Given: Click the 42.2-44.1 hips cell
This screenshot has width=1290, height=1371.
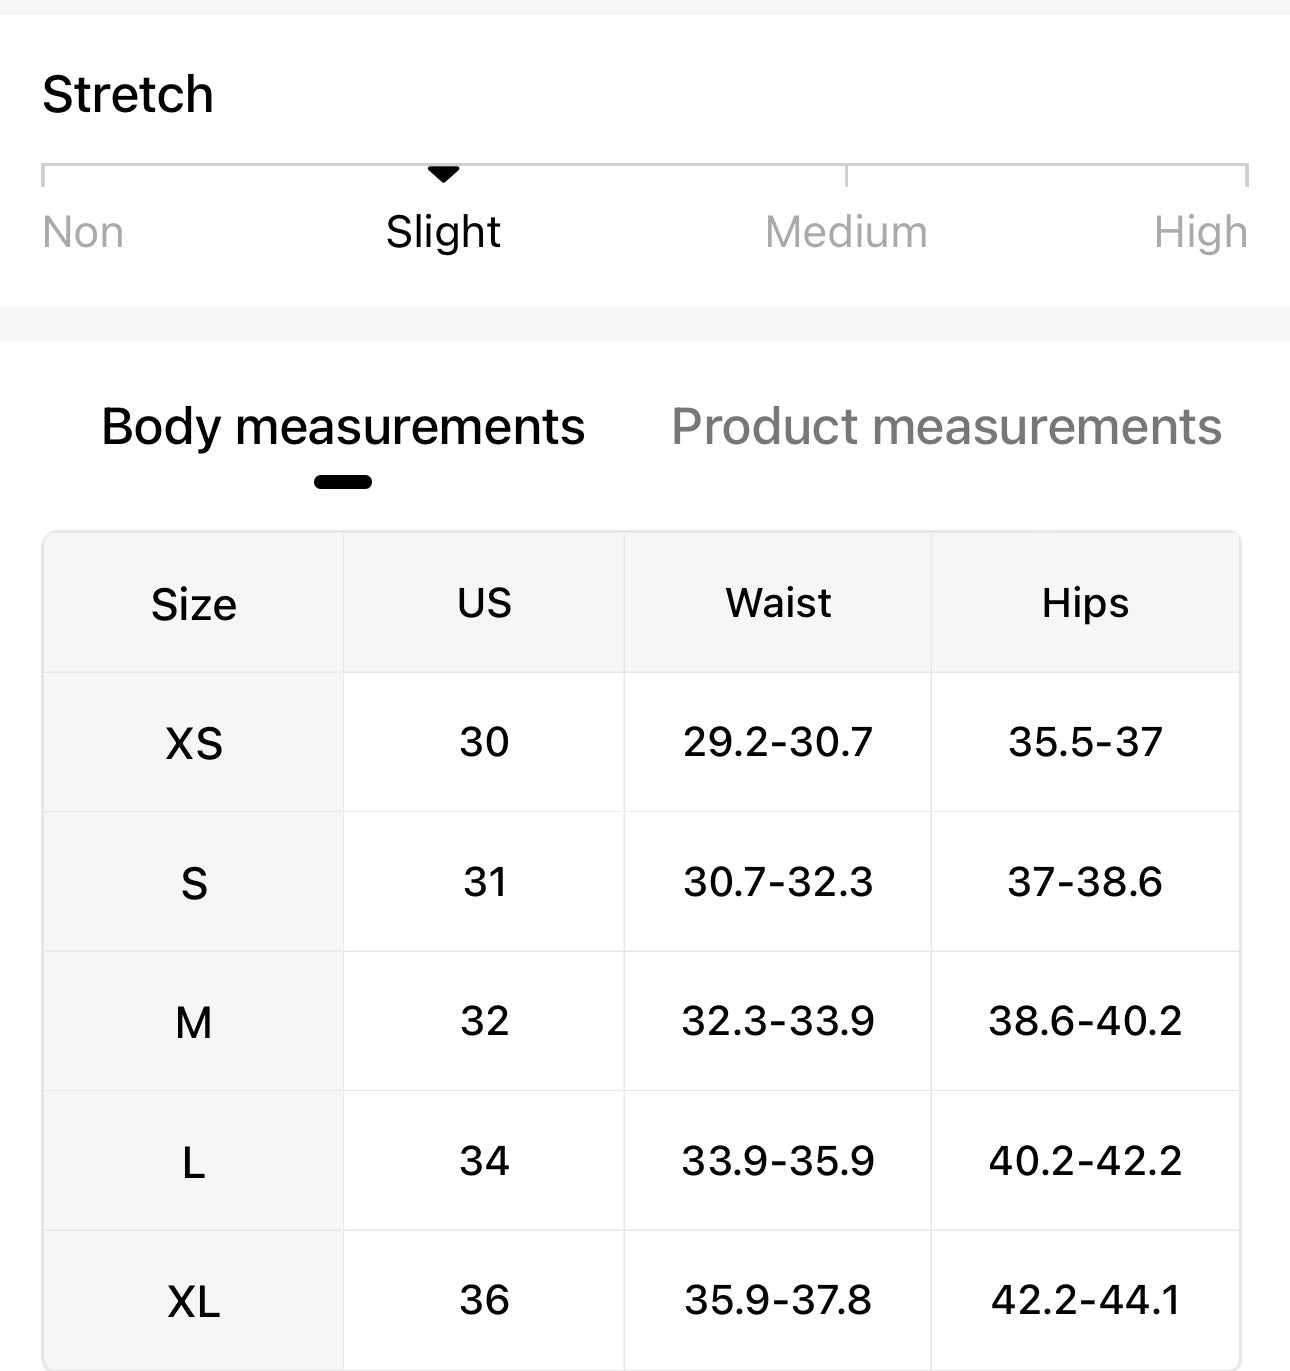Looking at the screenshot, I should pyautogui.click(x=1085, y=1300).
